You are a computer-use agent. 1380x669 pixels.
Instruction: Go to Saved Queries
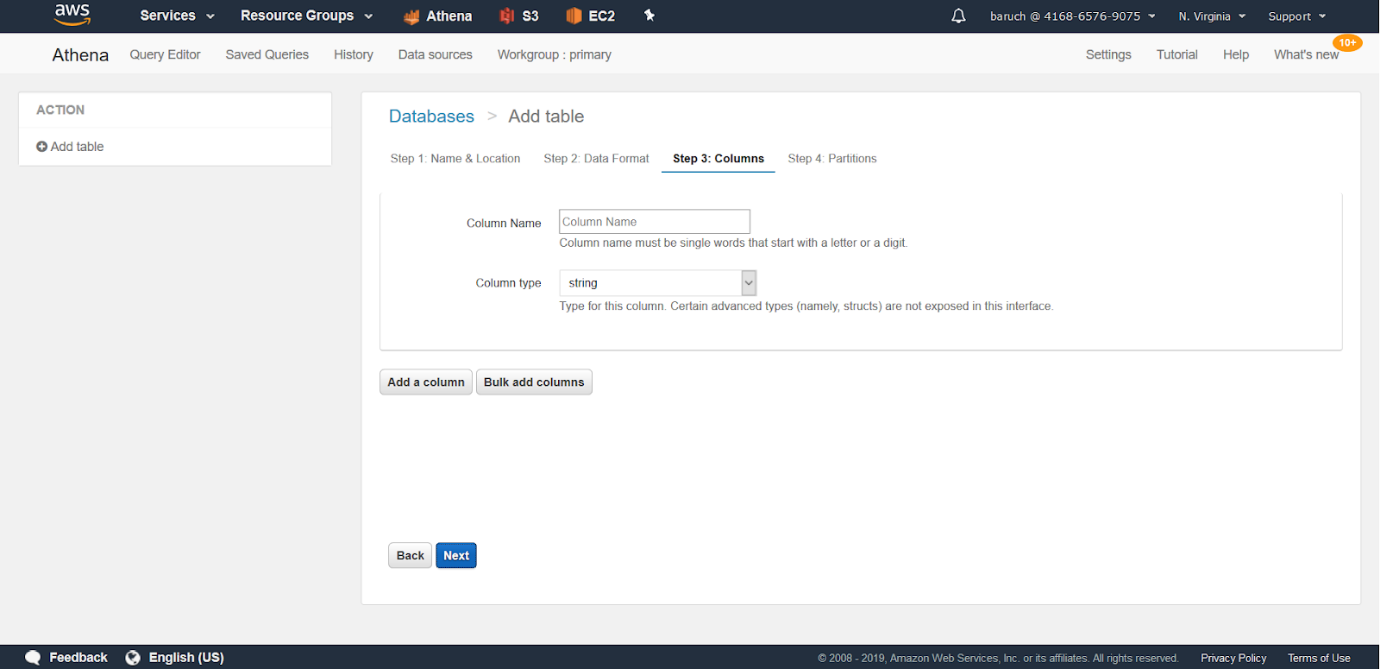267,55
